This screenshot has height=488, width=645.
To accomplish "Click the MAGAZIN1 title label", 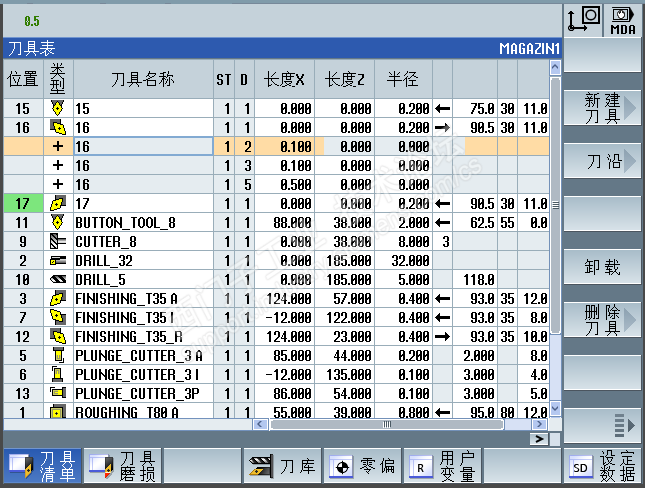I will [529, 49].
